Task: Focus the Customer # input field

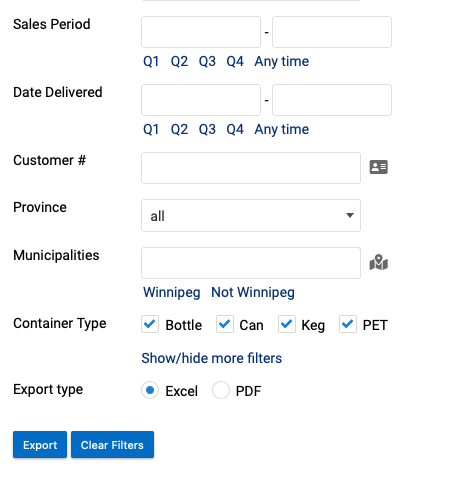Action: [x=251, y=168]
